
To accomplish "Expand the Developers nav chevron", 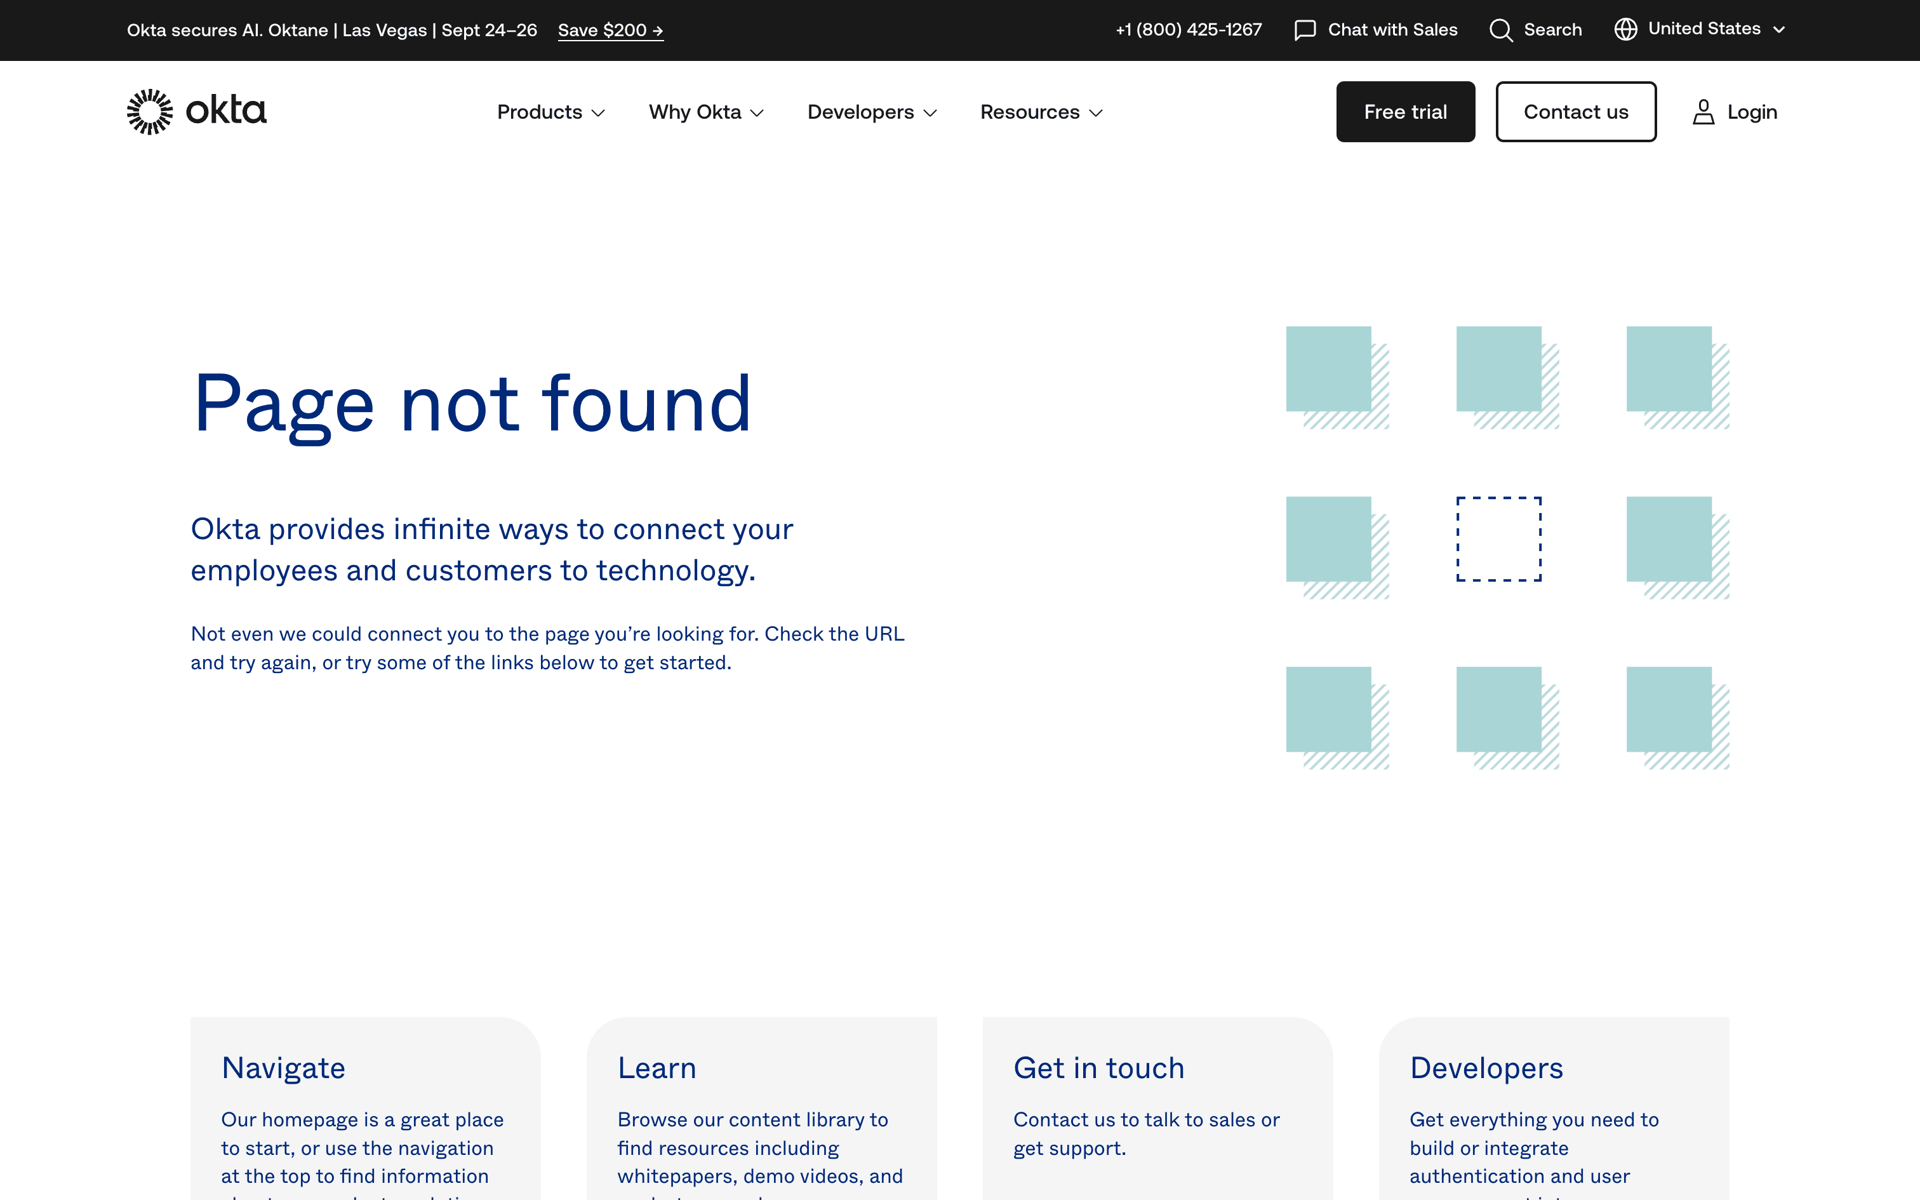I will click(930, 113).
